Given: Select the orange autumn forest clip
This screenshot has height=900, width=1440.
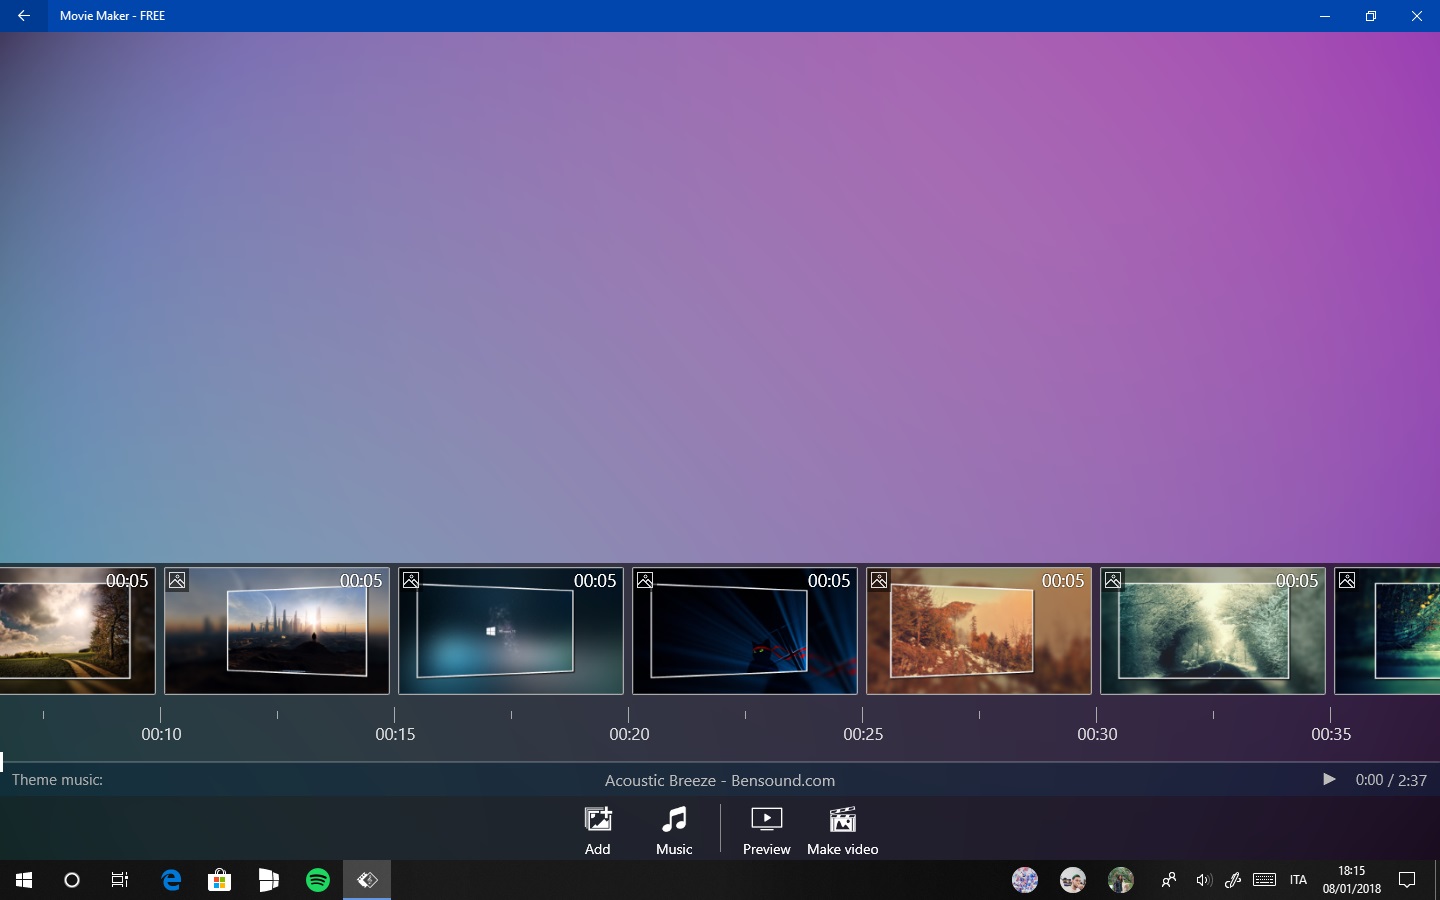Looking at the screenshot, I should click(979, 631).
